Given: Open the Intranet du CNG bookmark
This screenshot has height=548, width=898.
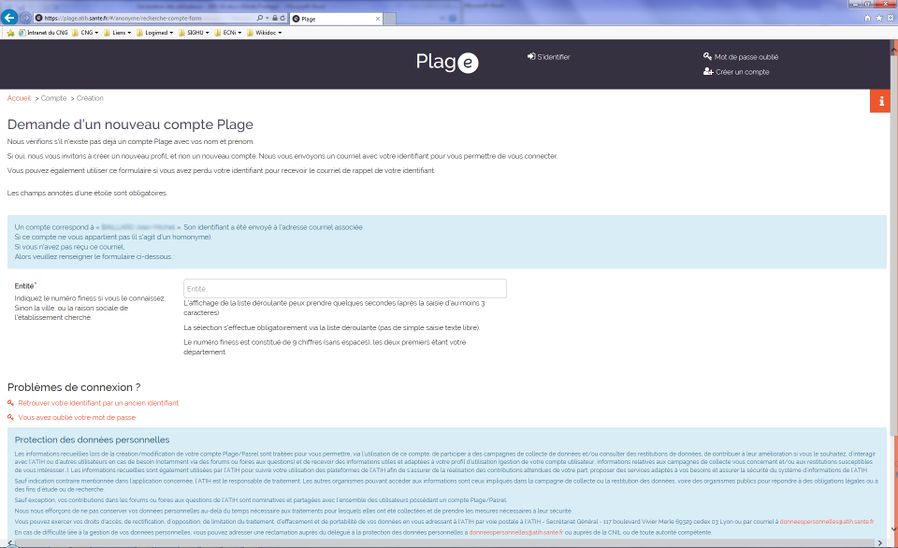Looking at the screenshot, I should click(43, 33).
